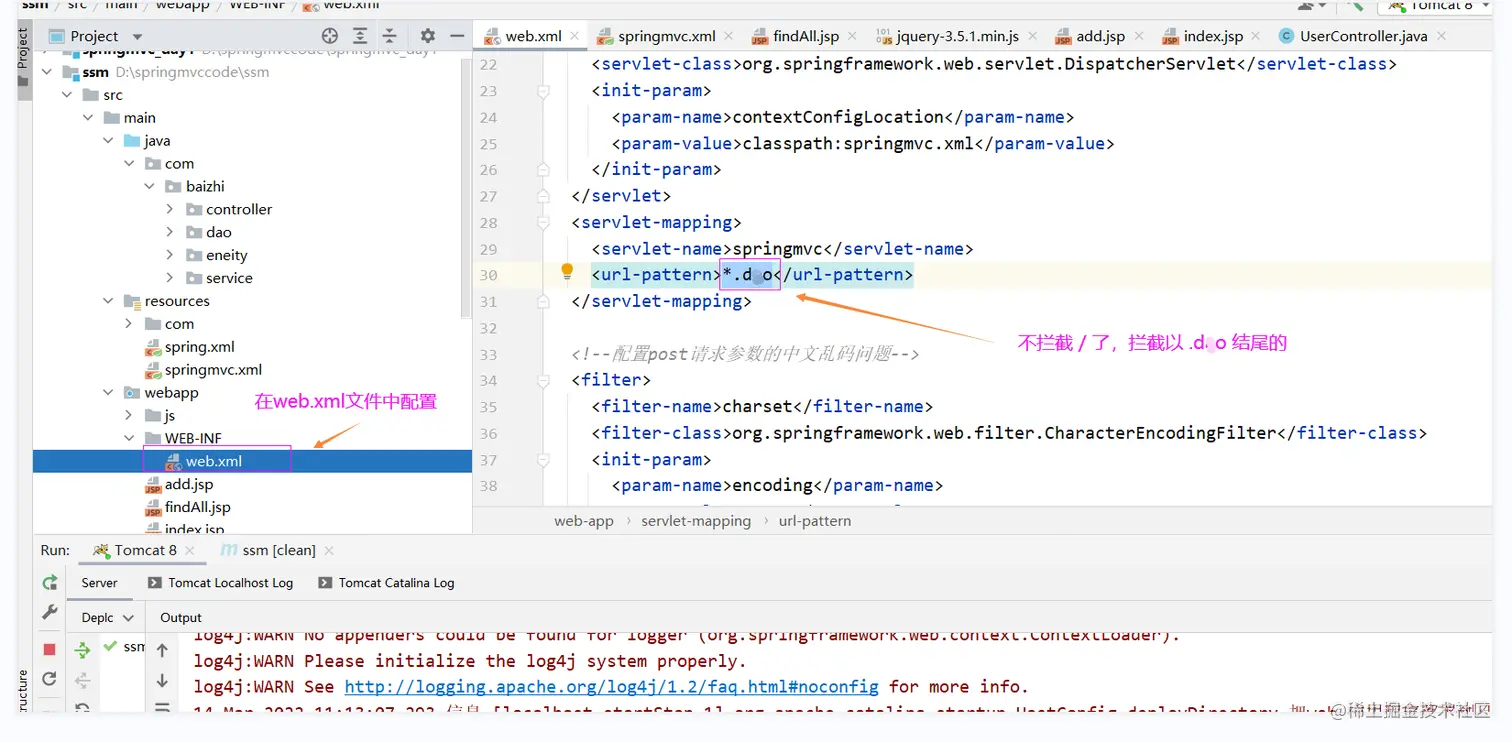
Task: Expand the eneity package
Action: (170, 255)
